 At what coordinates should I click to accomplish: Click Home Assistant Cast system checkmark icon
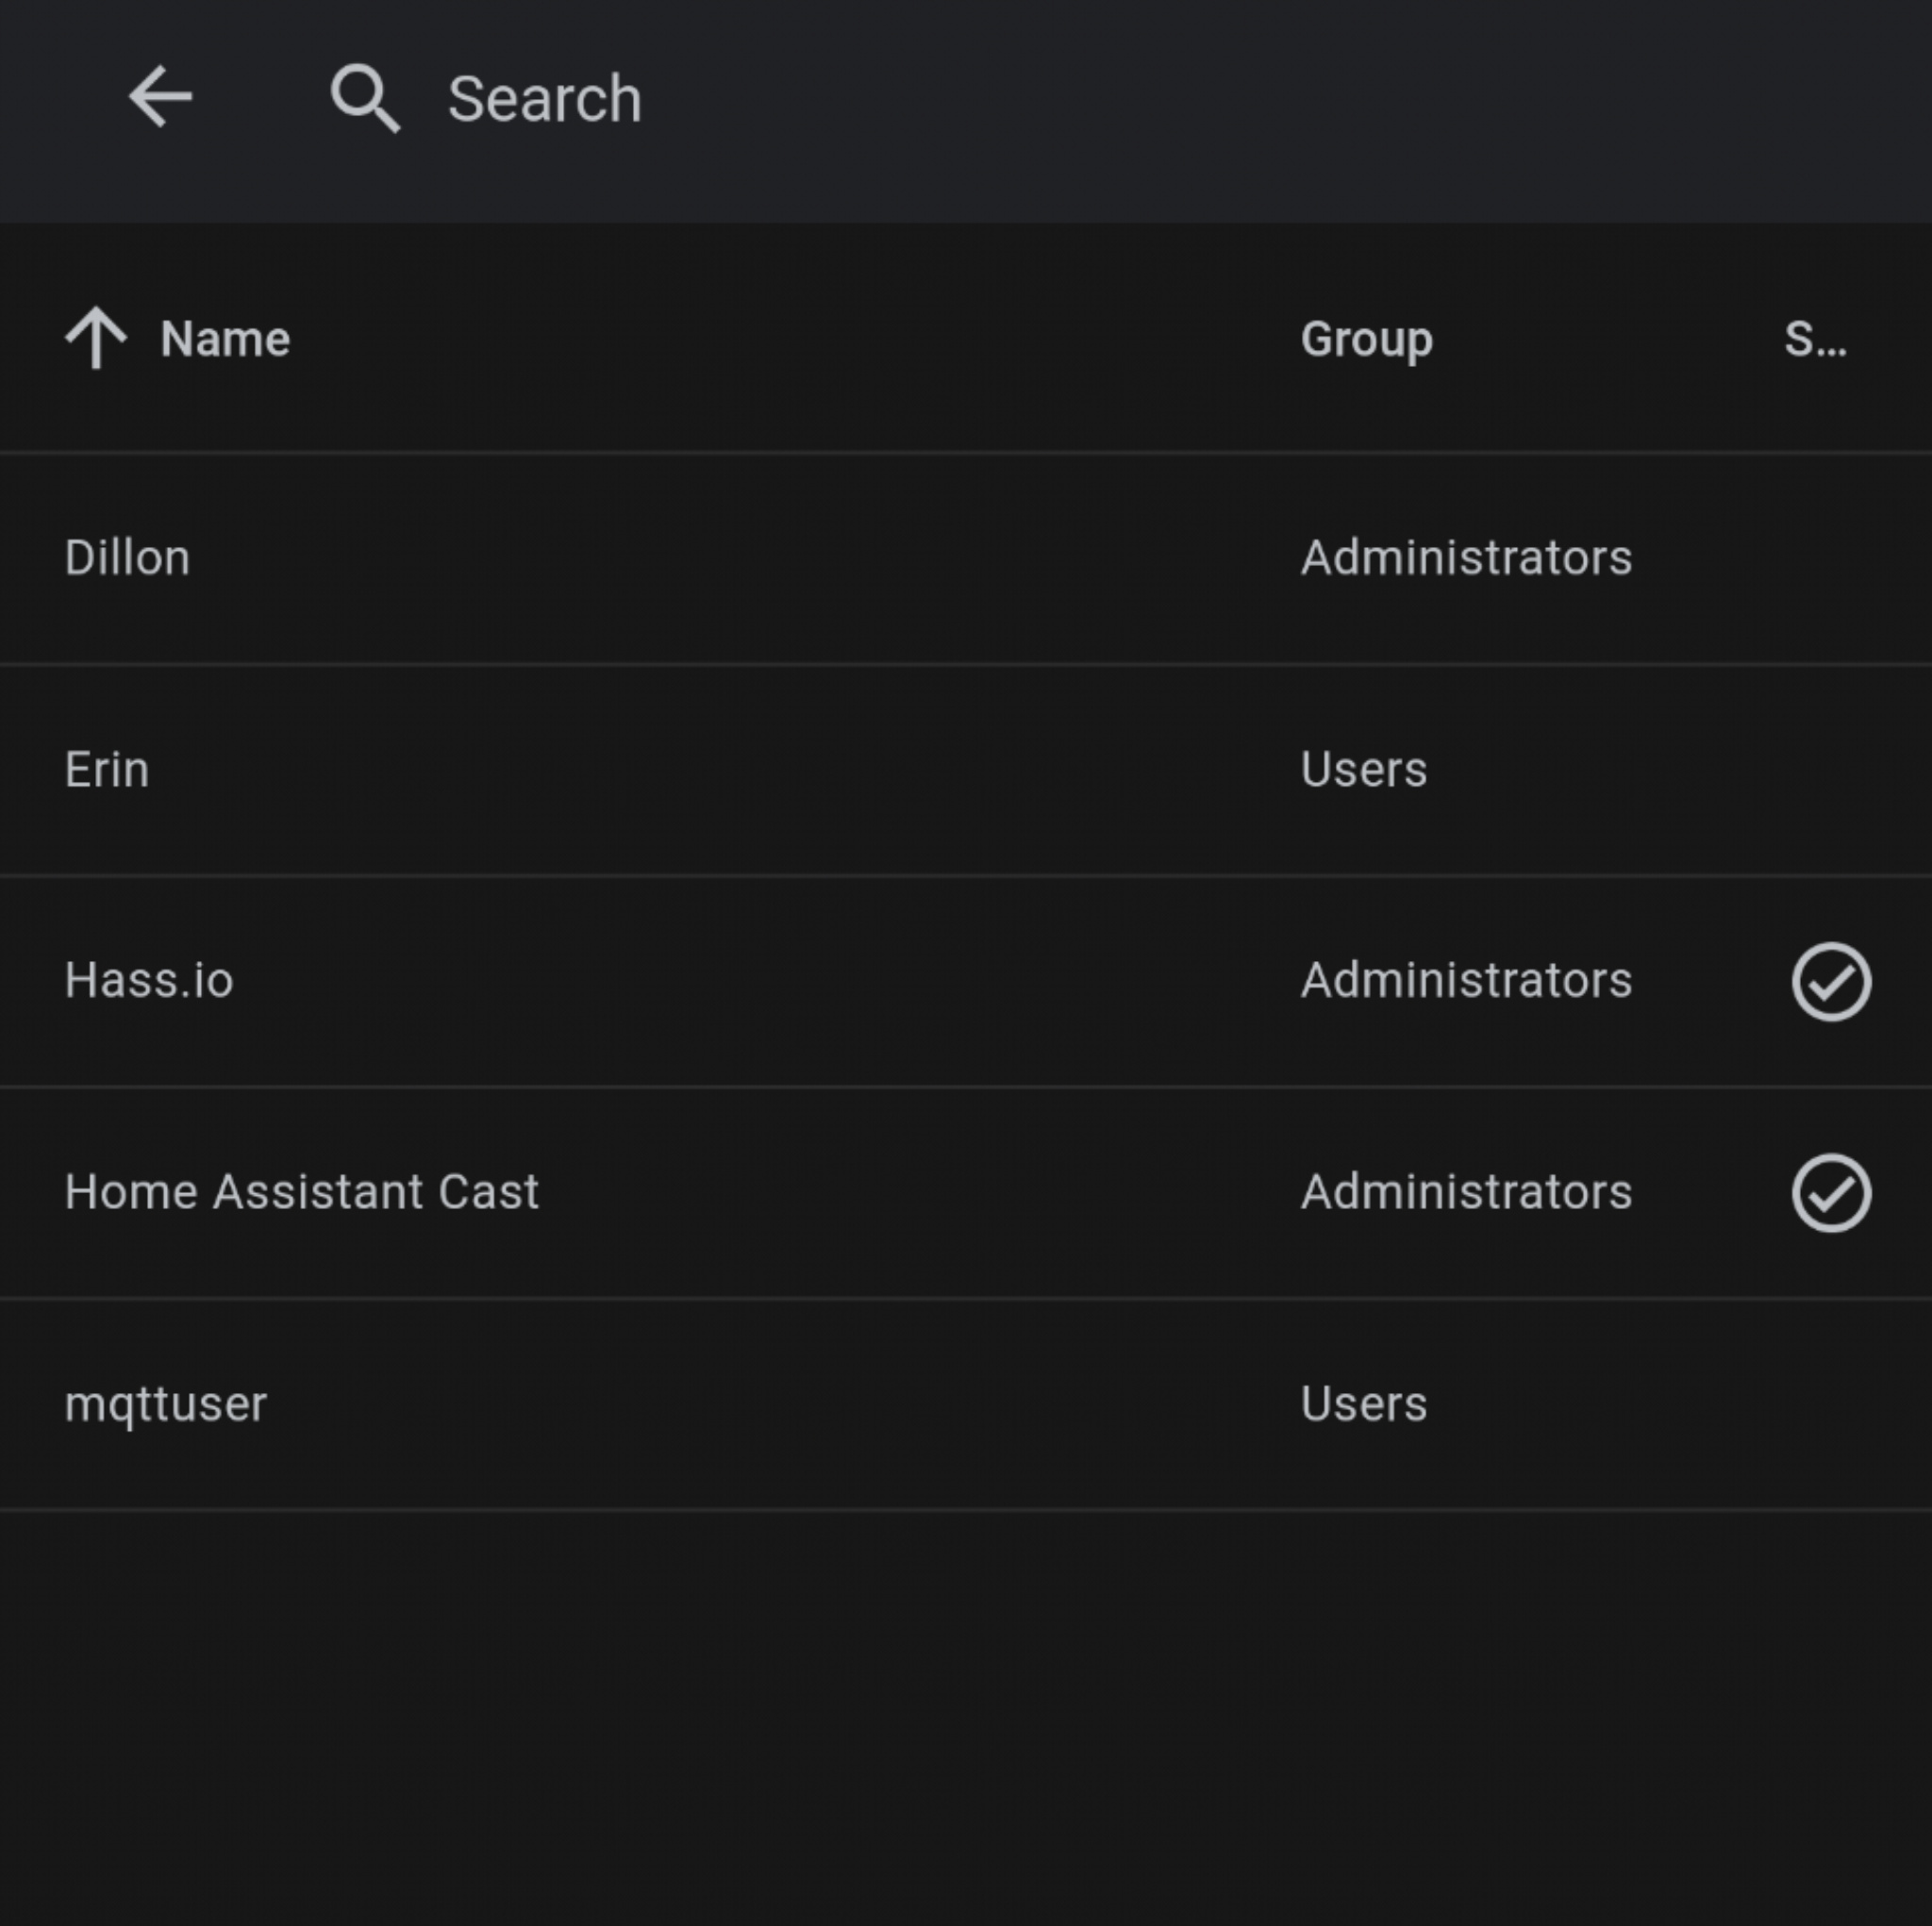[x=1830, y=1192]
